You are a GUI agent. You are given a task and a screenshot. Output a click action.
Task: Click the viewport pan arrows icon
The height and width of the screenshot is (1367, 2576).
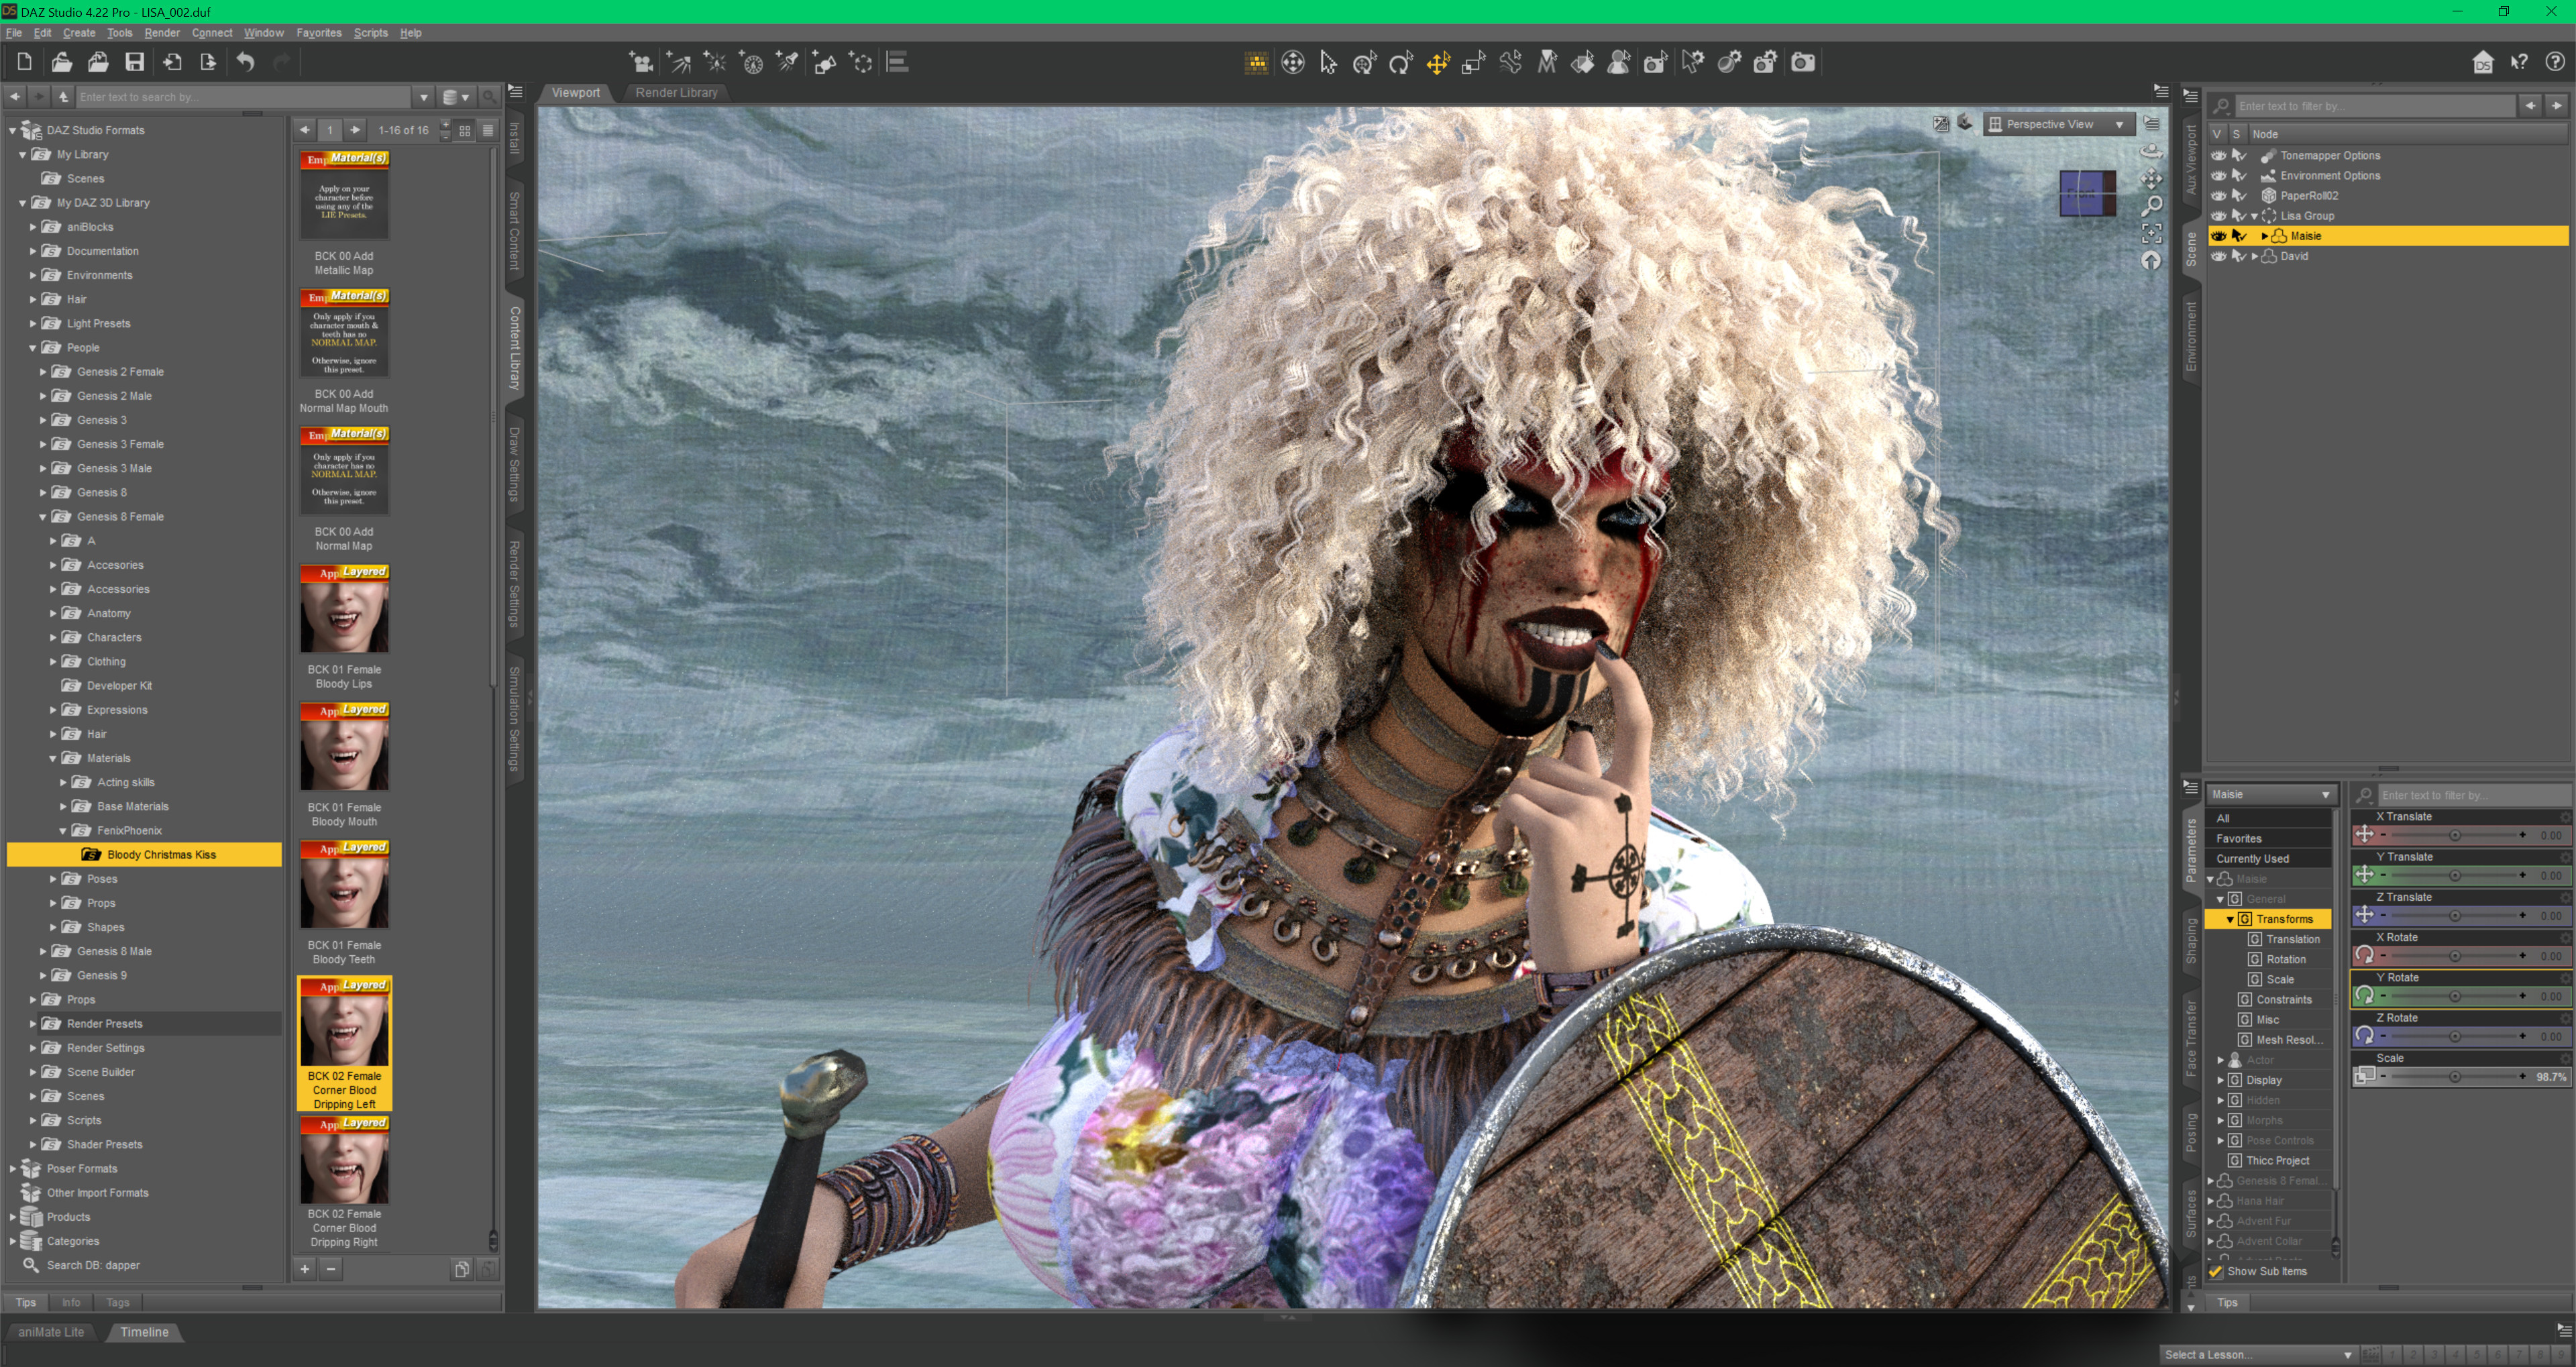pos(2152,179)
